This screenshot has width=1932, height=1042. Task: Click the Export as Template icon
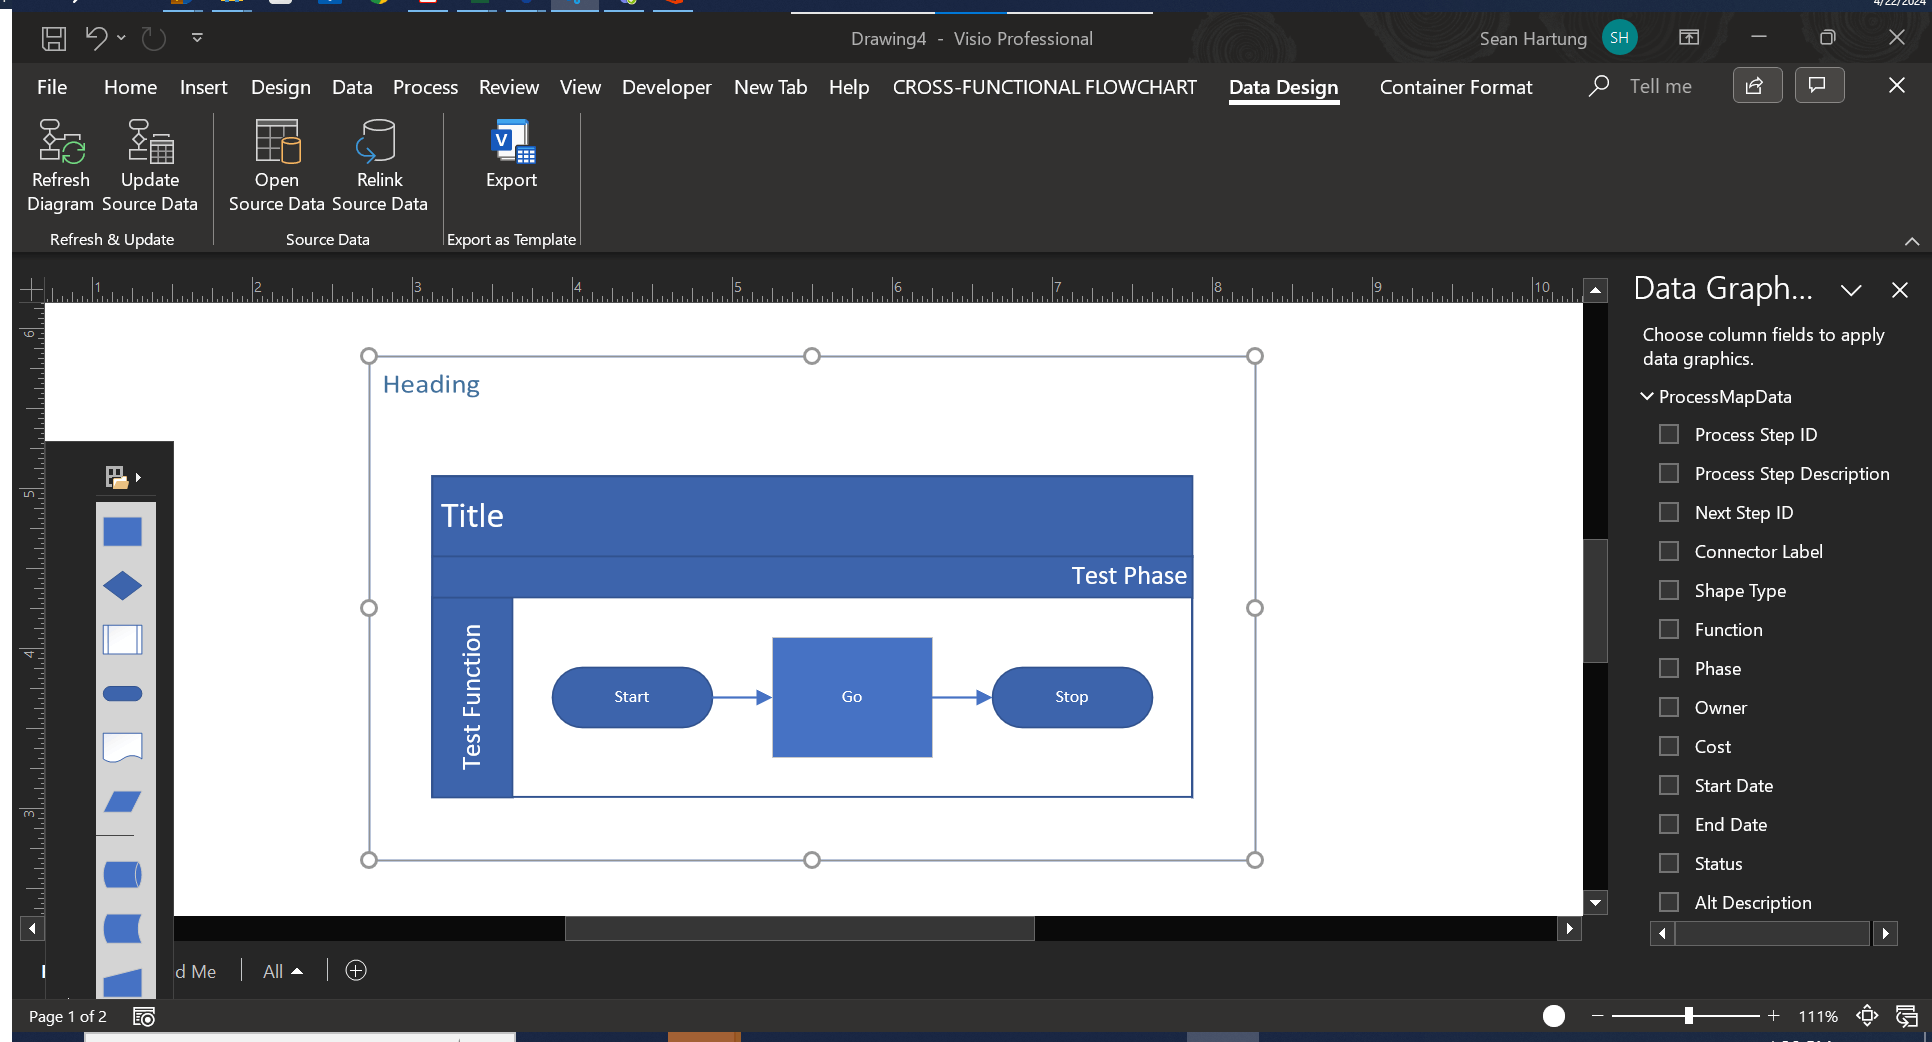click(x=512, y=141)
